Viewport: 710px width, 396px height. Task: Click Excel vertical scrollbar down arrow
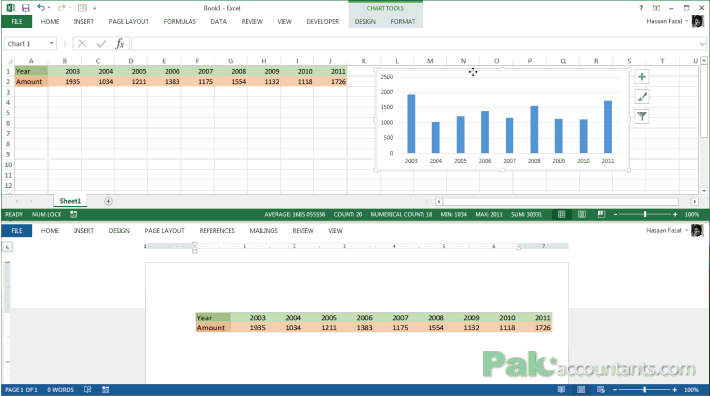click(x=703, y=191)
